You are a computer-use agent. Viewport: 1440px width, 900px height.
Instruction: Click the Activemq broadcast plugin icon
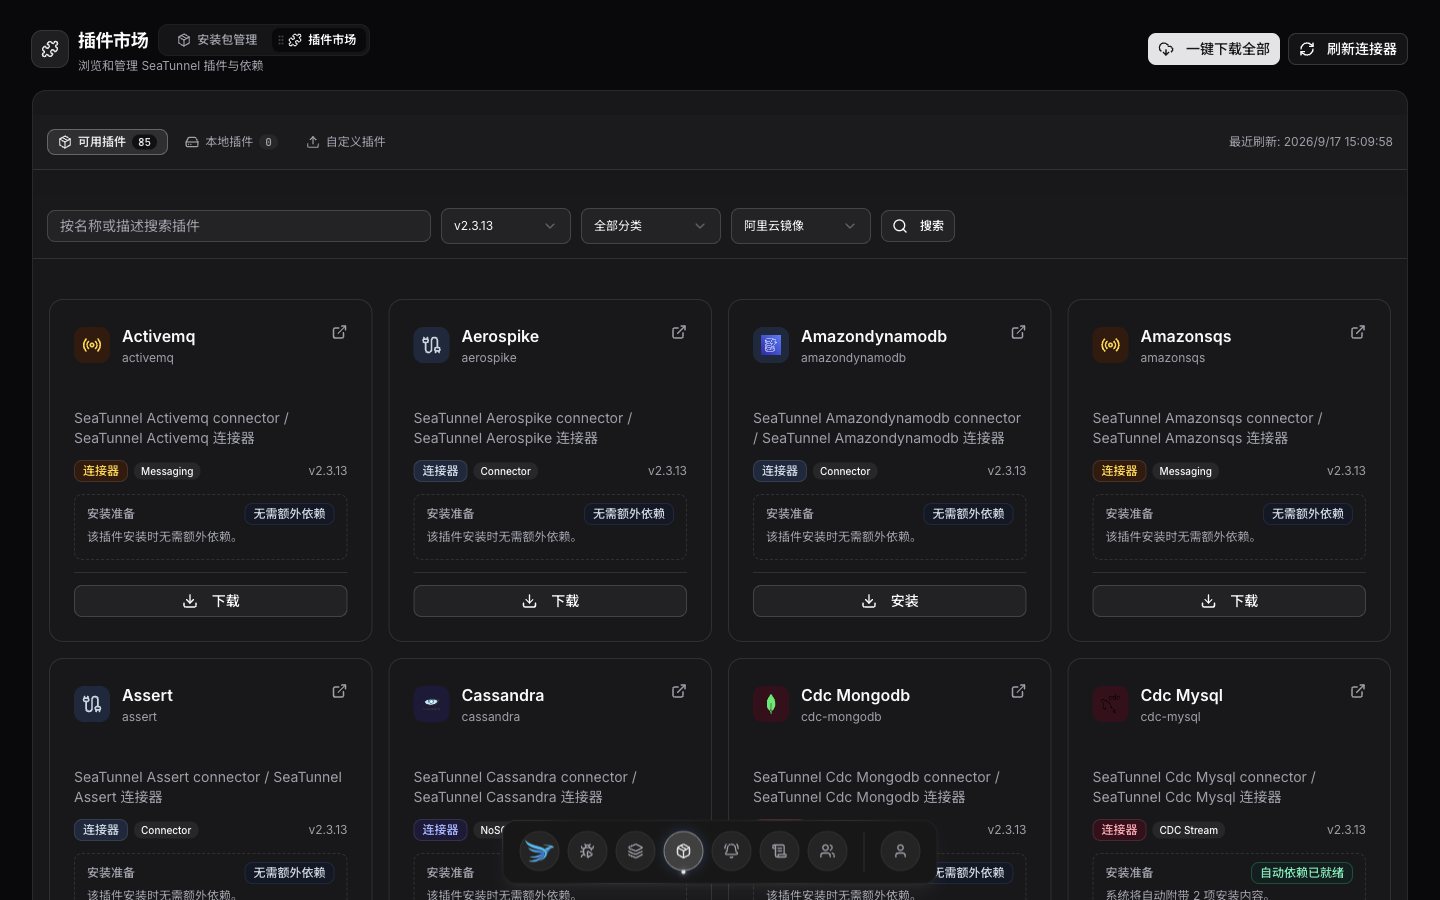click(92, 345)
